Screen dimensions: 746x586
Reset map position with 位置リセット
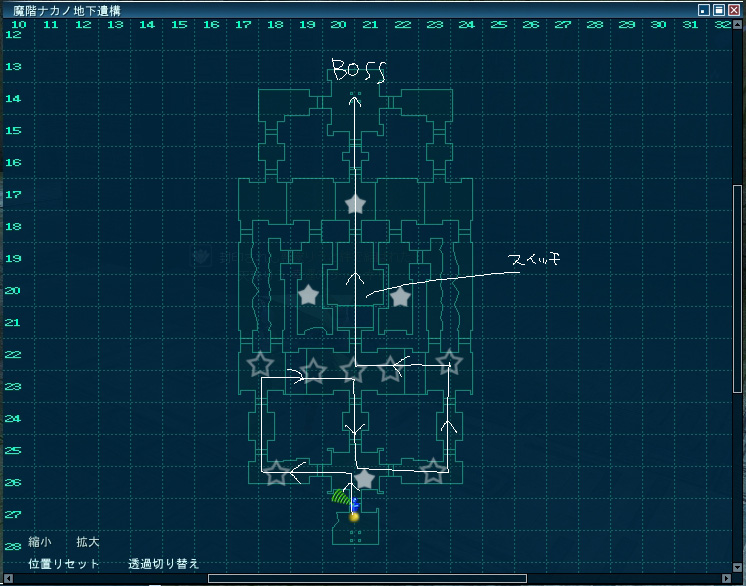pos(64,564)
